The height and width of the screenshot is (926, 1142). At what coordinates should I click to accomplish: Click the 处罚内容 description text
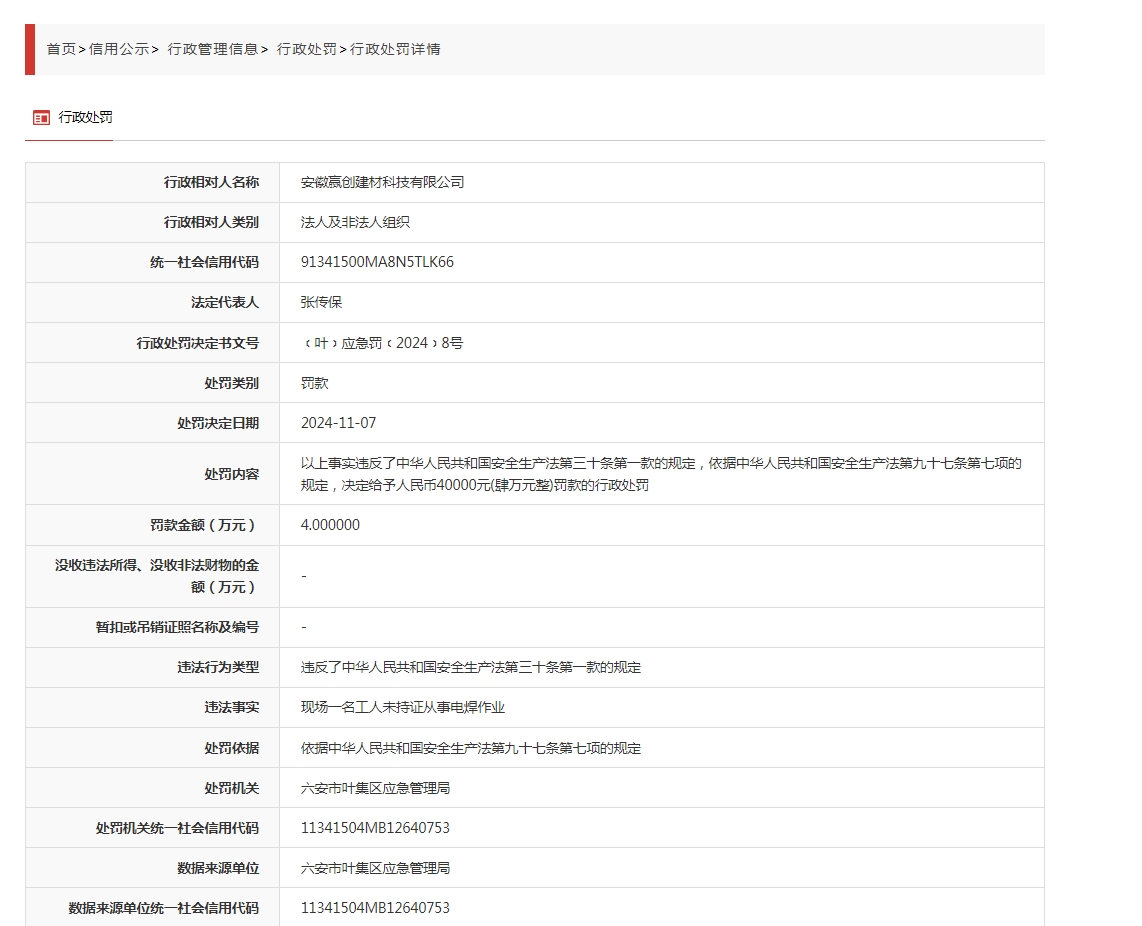pos(660,474)
